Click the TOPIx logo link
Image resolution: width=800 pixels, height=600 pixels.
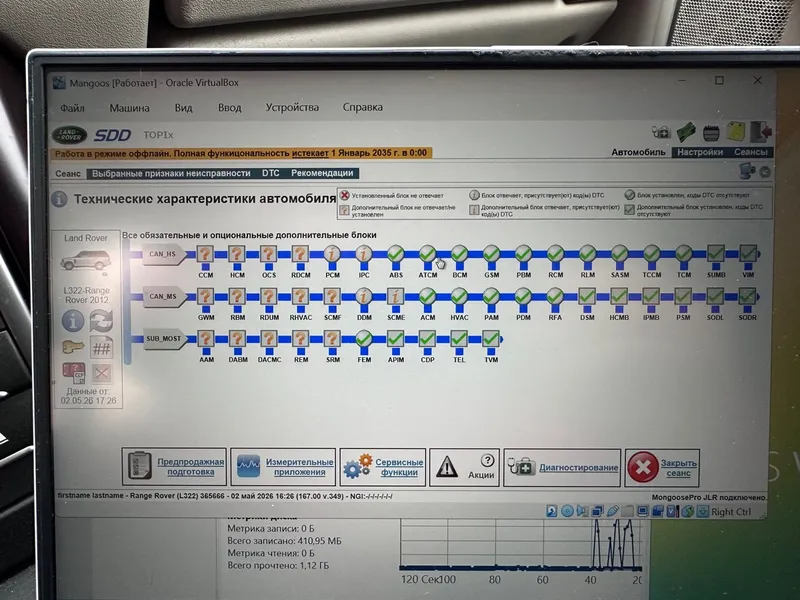158,135
